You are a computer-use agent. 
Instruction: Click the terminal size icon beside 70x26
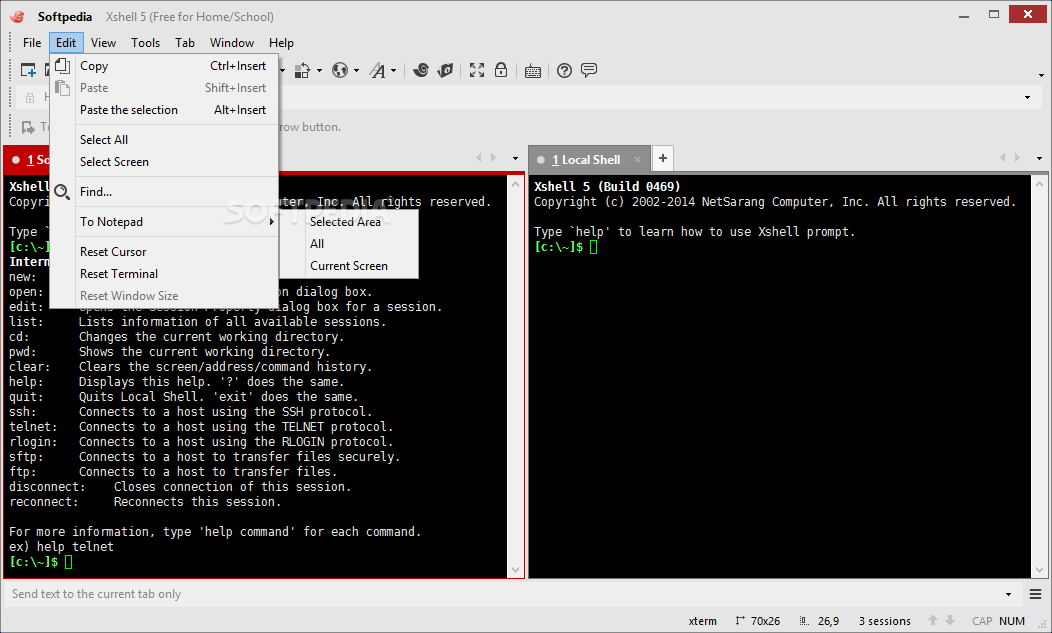point(740,621)
